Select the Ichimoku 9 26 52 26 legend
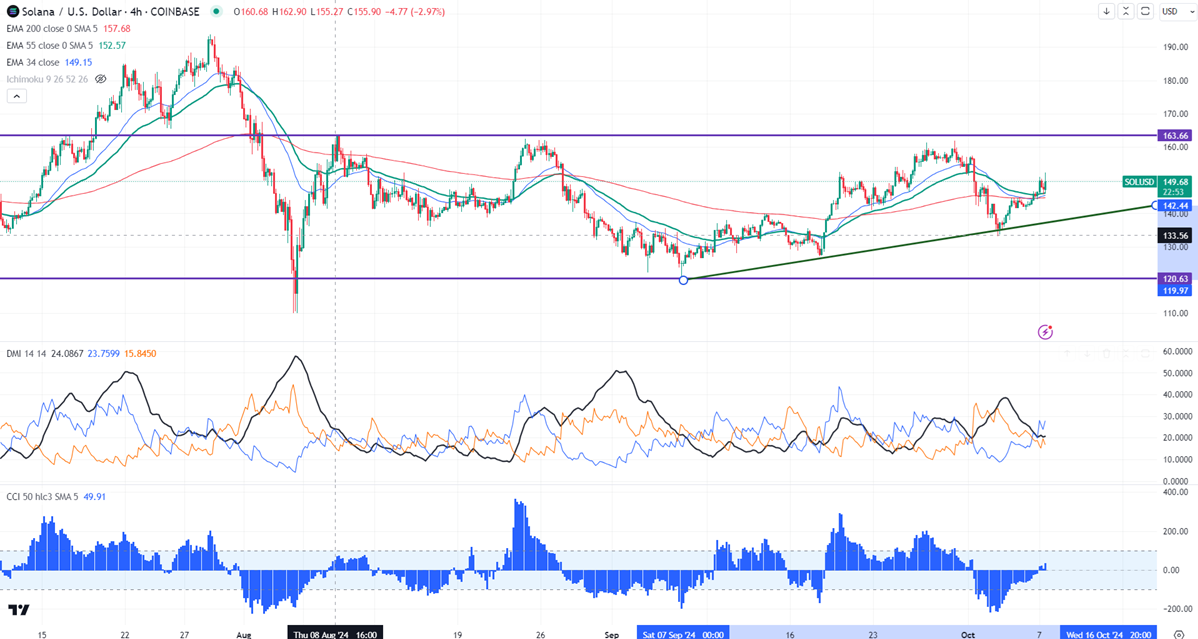This screenshot has width=1198, height=639. point(47,79)
